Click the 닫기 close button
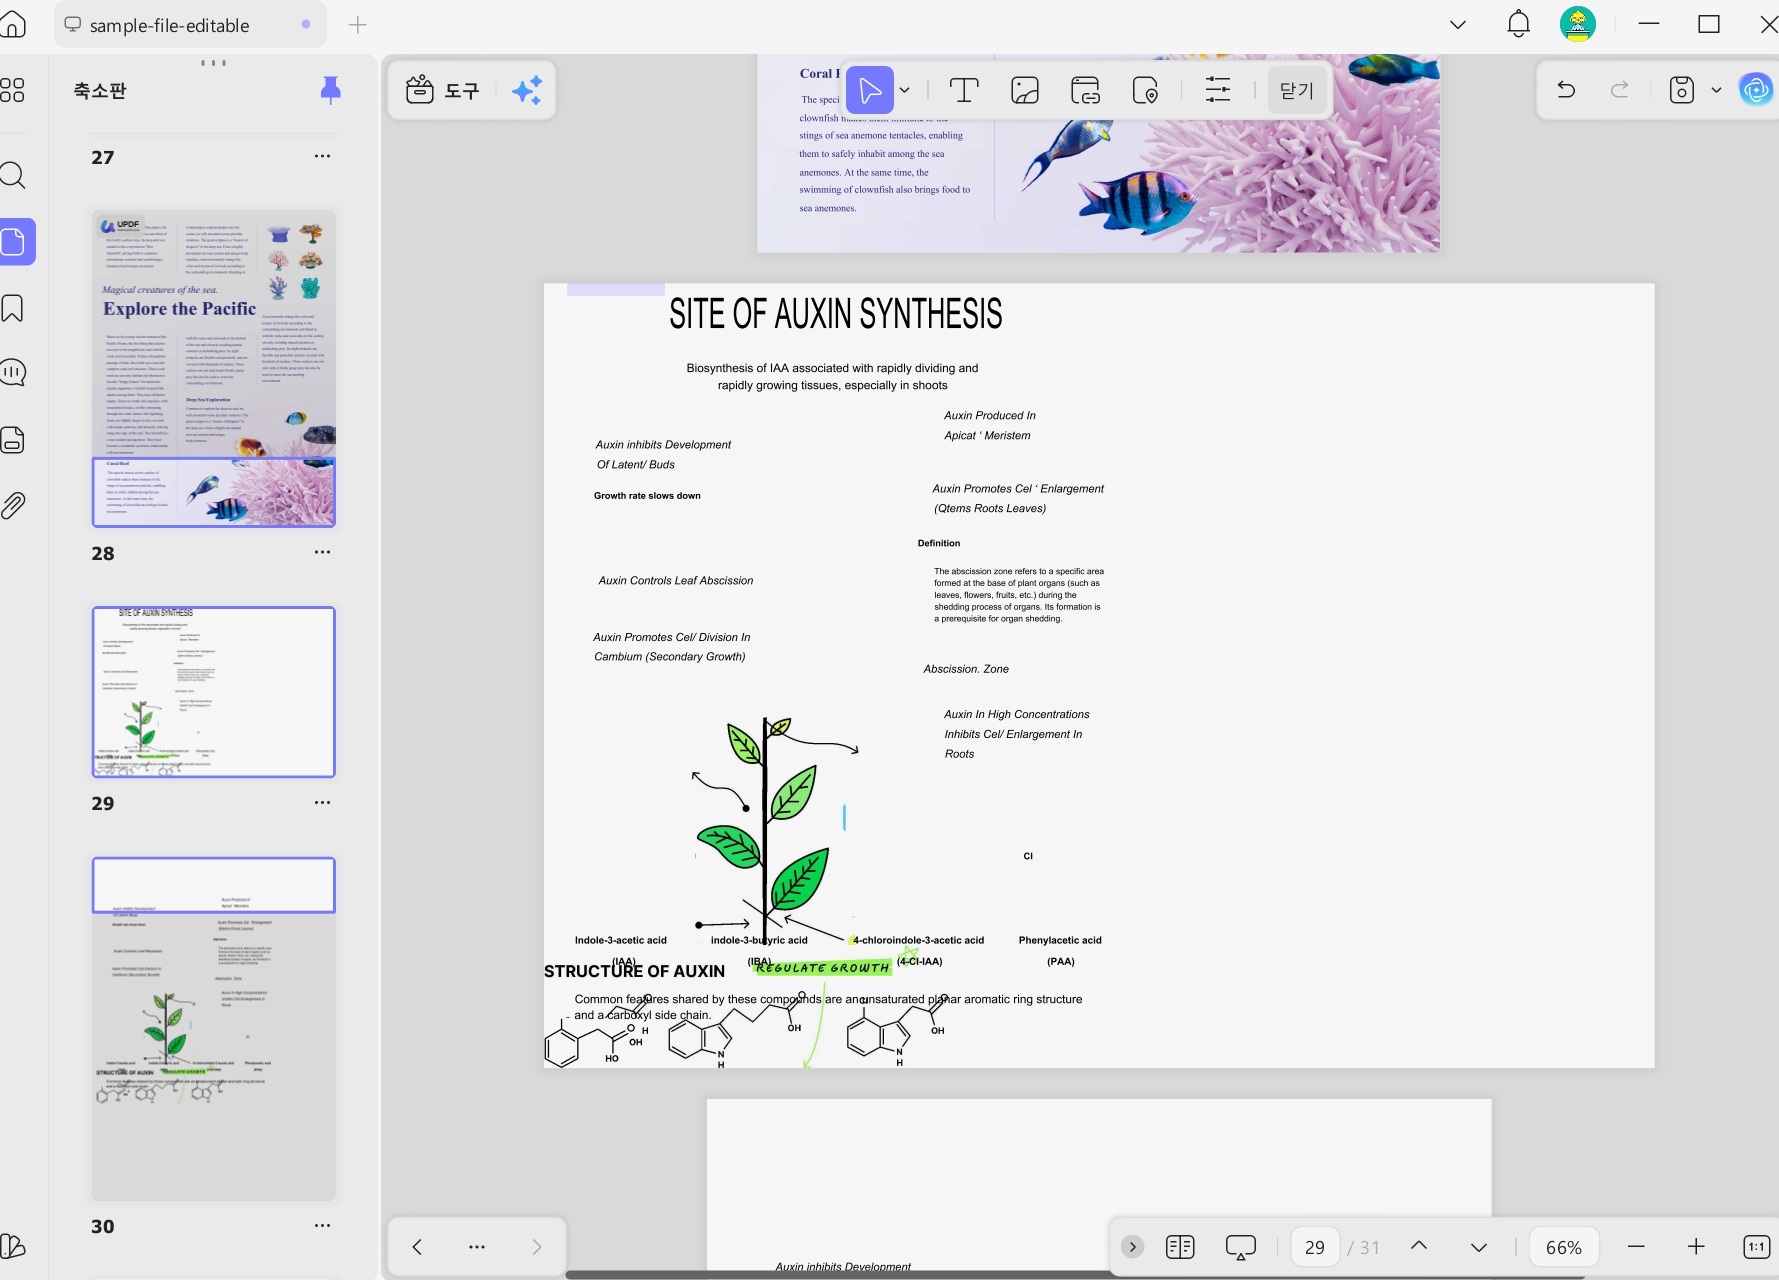 tap(1297, 91)
